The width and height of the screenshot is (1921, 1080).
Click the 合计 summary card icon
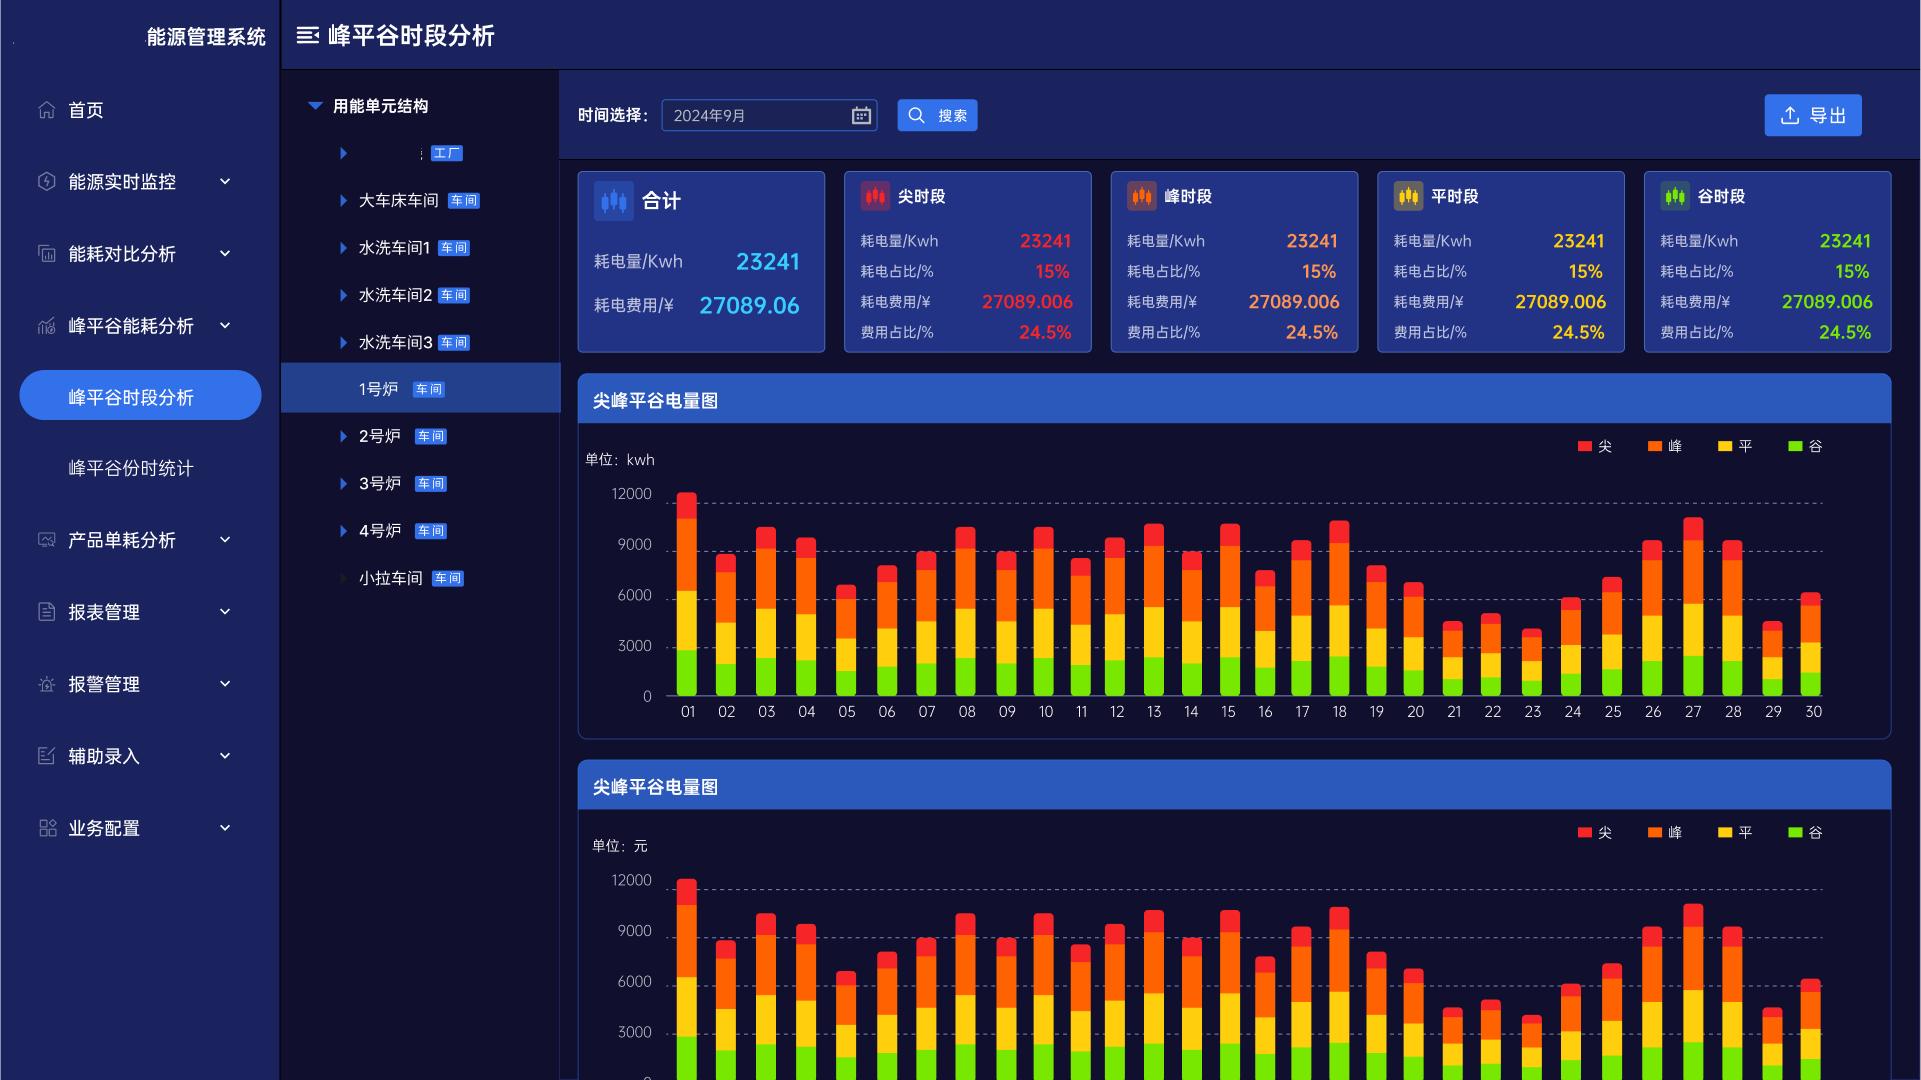click(x=613, y=201)
